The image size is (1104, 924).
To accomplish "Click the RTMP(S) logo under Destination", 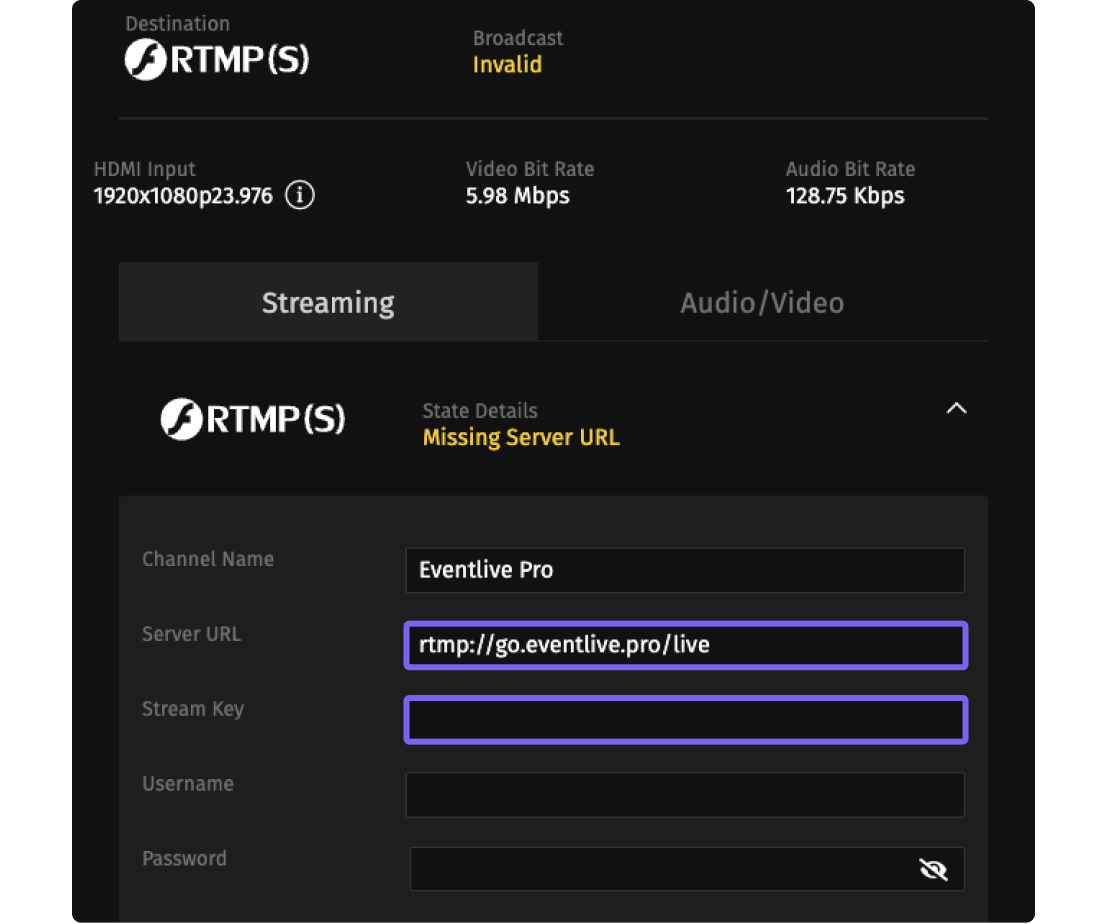I will [217, 60].
